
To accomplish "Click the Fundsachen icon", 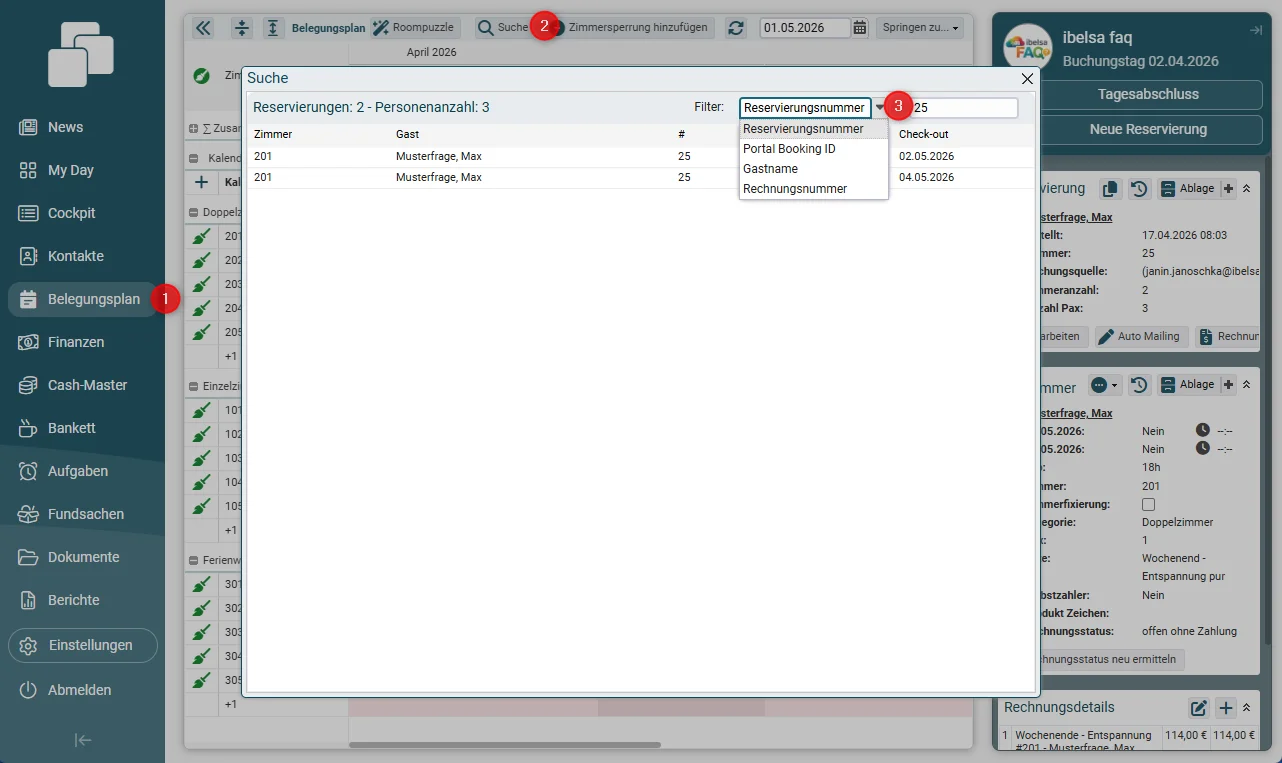I will pyautogui.click(x=28, y=514).
